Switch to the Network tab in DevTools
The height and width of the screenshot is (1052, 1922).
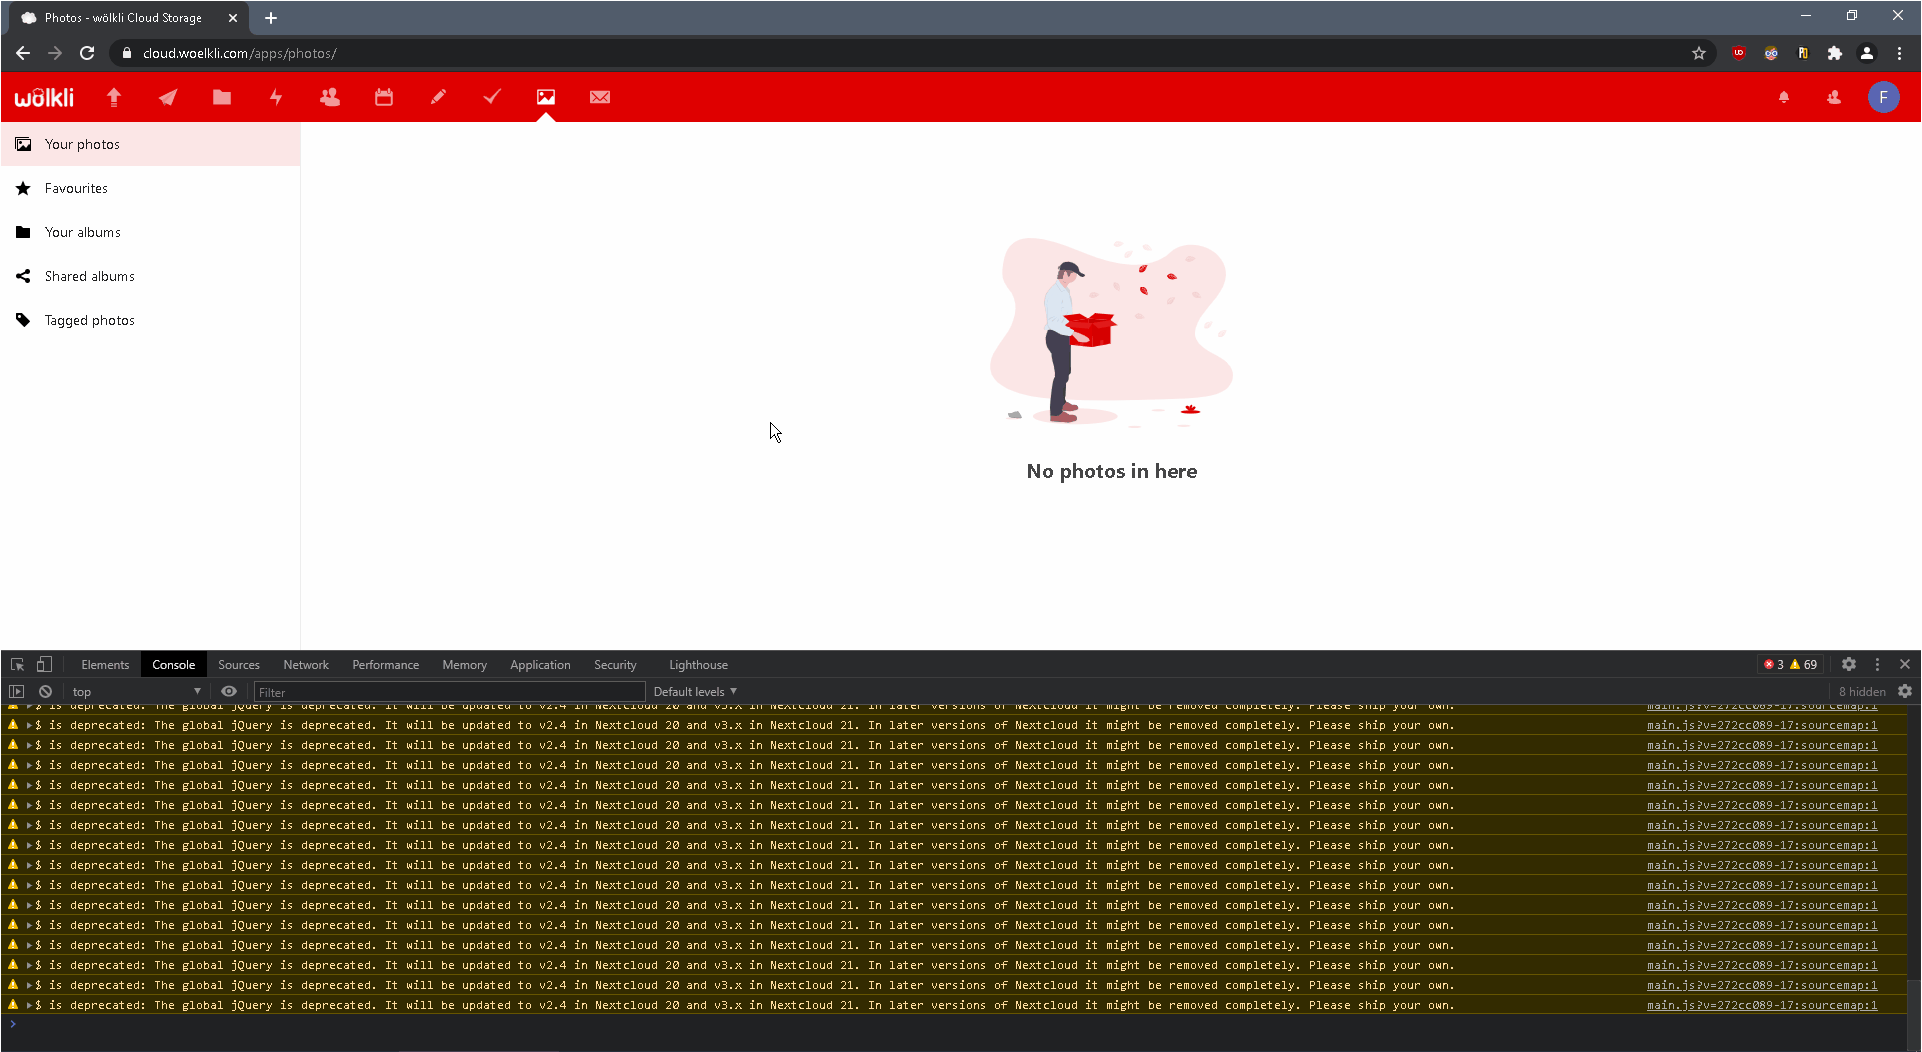(x=306, y=664)
